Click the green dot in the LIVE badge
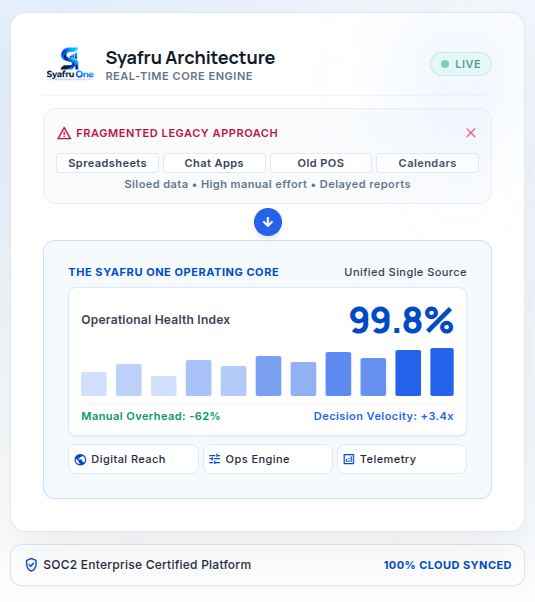535x602 pixels. click(x=445, y=64)
